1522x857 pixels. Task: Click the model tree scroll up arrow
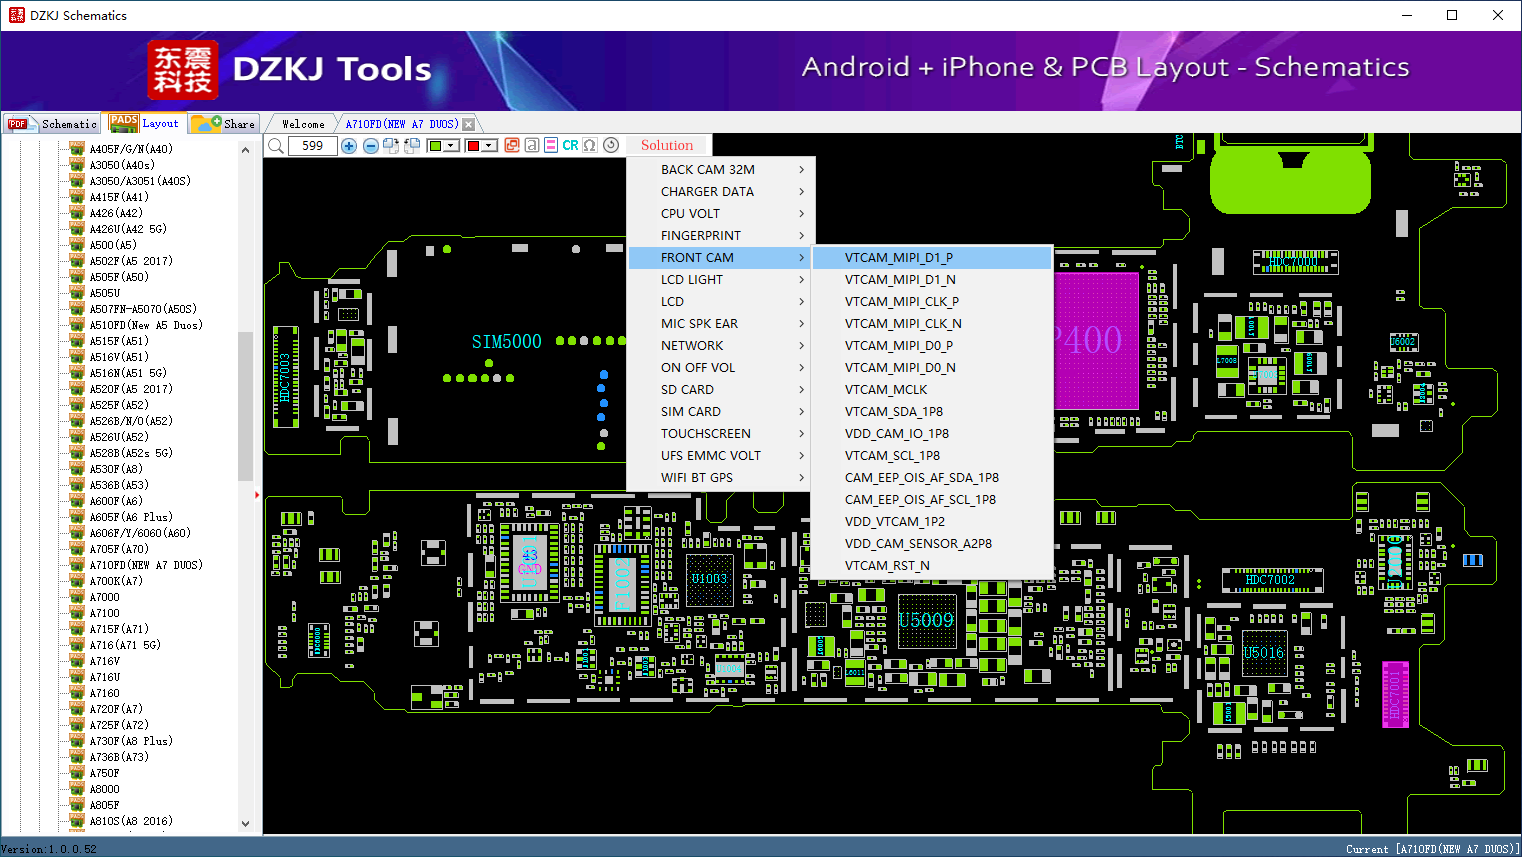pyautogui.click(x=246, y=150)
